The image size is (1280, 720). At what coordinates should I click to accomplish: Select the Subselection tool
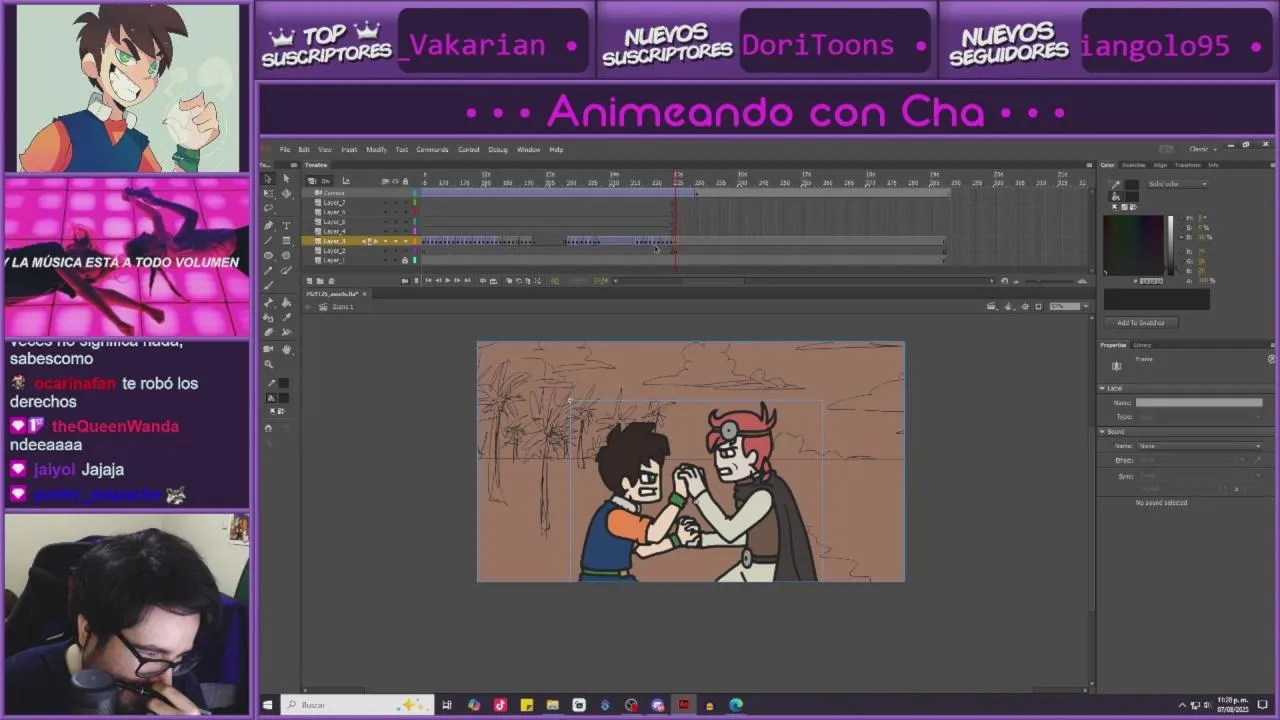(286, 179)
